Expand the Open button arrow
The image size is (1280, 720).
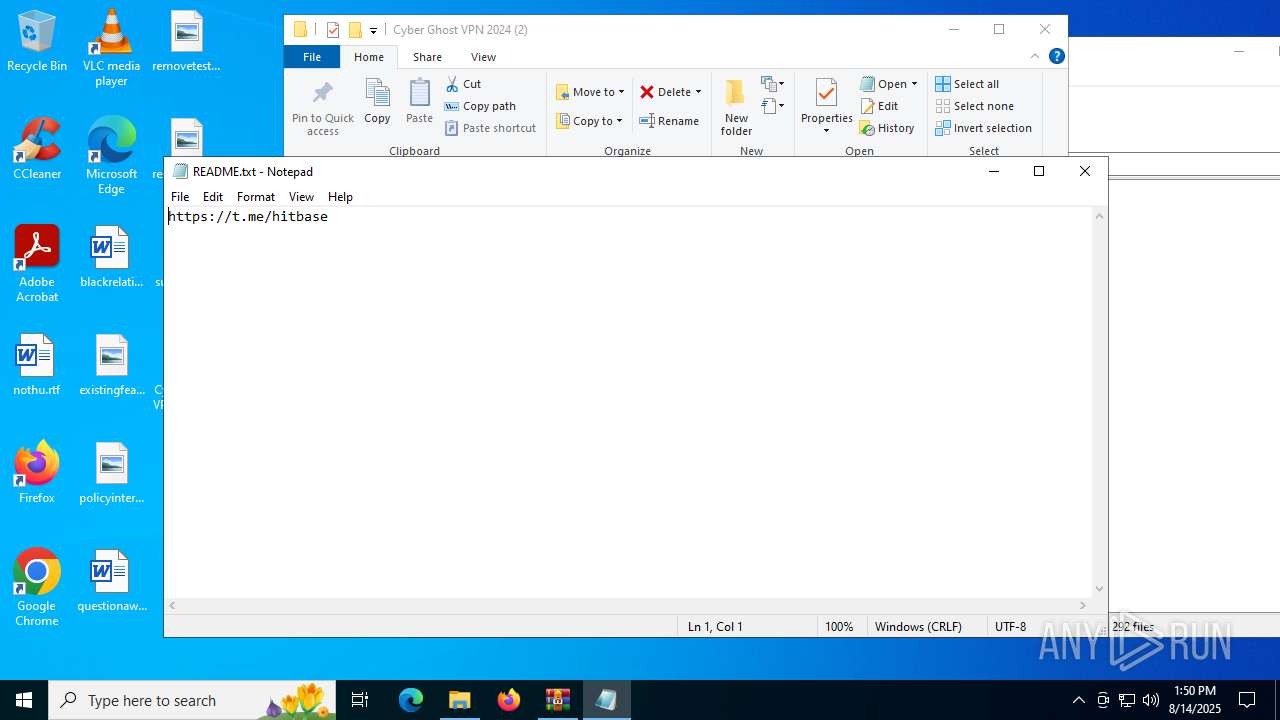point(914,84)
